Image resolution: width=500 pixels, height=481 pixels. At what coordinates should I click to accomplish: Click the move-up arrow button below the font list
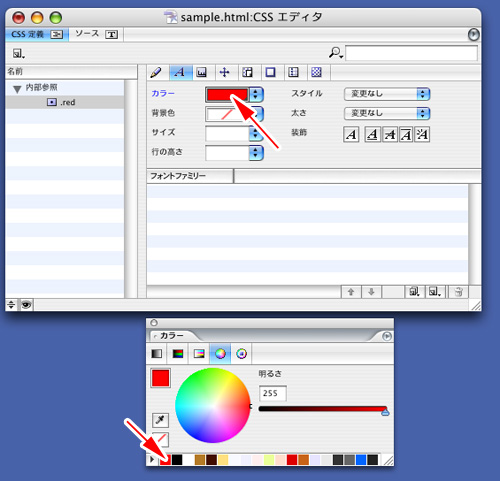pyautogui.click(x=351, y=292)
